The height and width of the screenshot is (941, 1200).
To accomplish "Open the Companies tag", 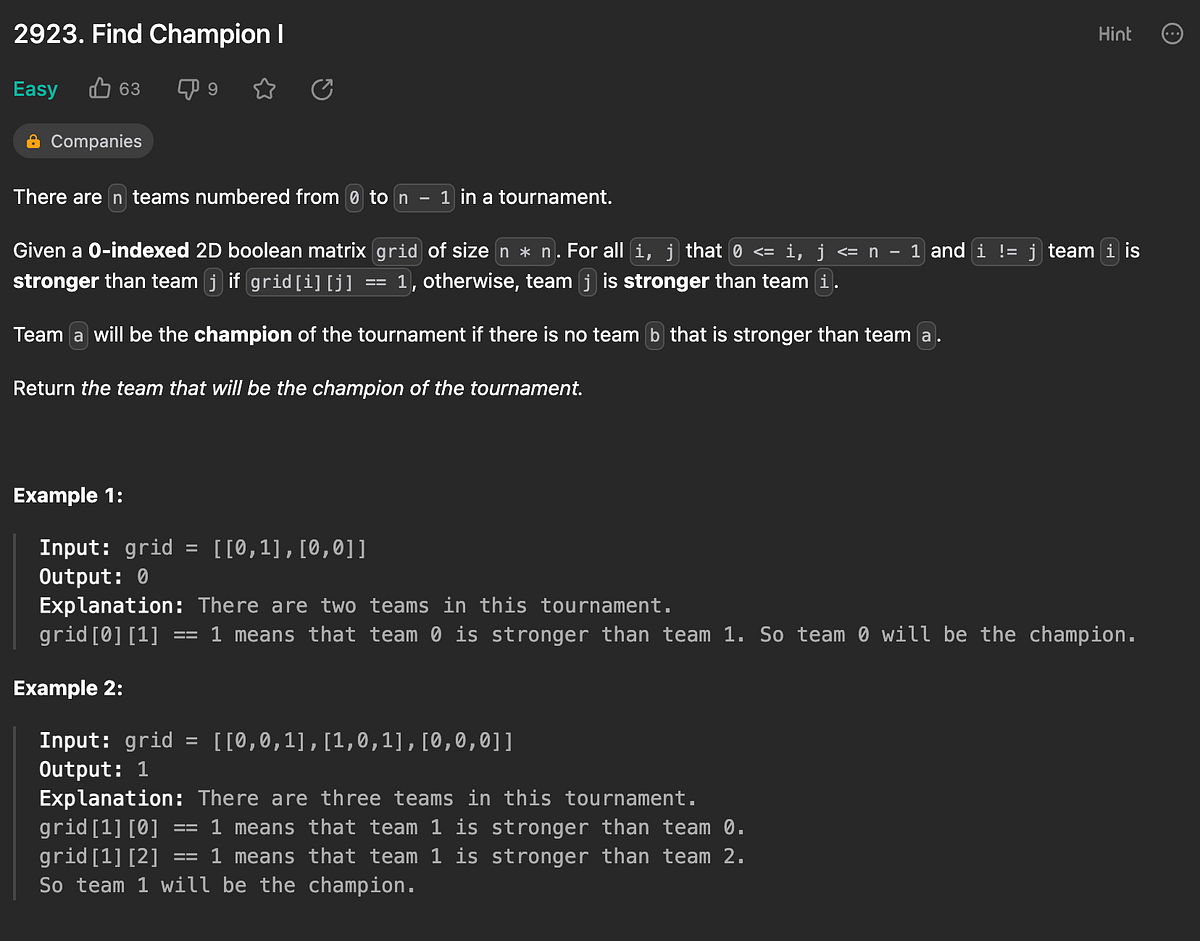I will coord(83,141).
